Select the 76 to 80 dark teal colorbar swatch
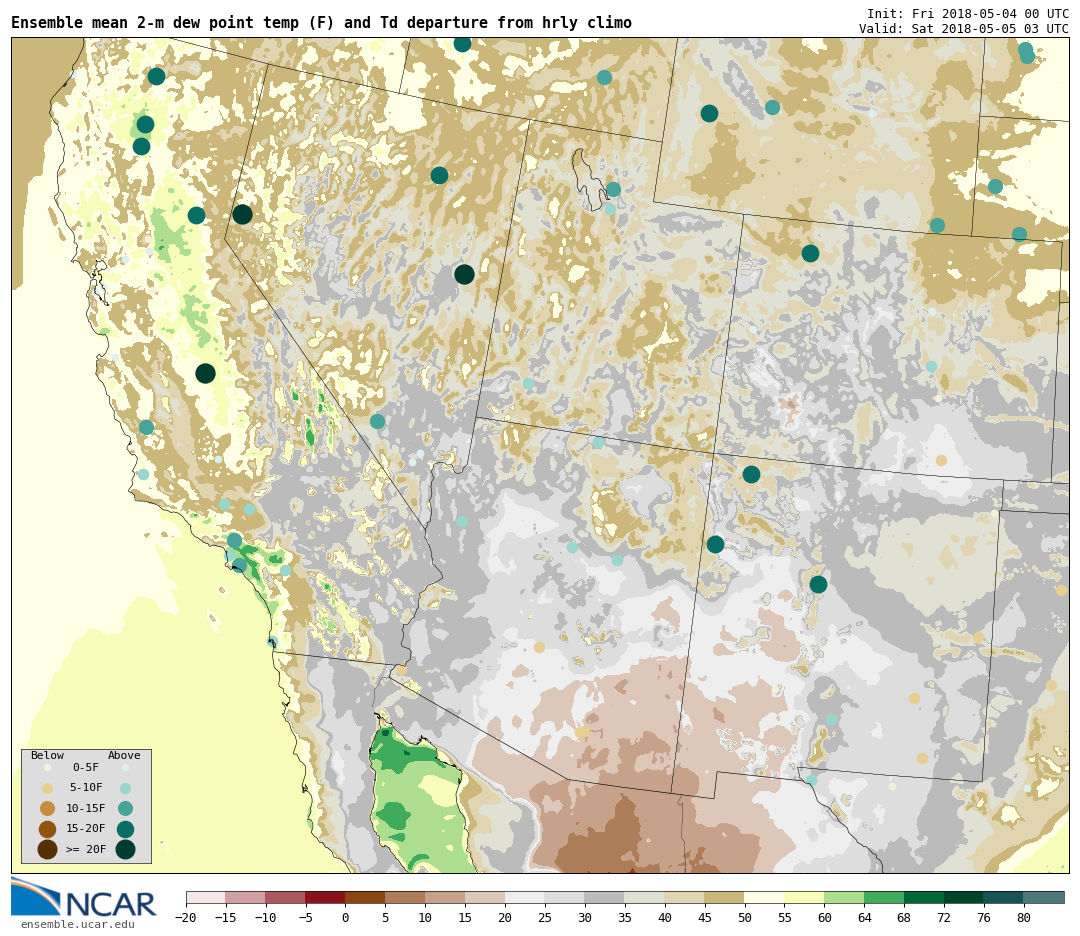 pyautogui.click(x=1003, y=898)
